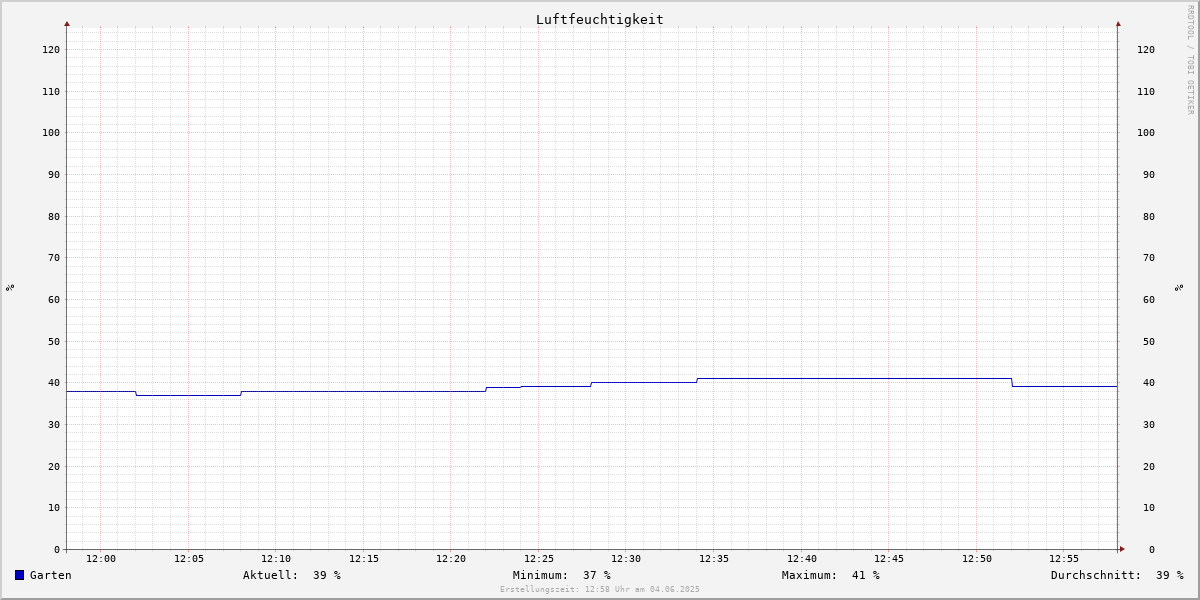The image size is (1200, 600).
Task: Click the 12:45 time axis label
Action: click(x=889, y=559)
